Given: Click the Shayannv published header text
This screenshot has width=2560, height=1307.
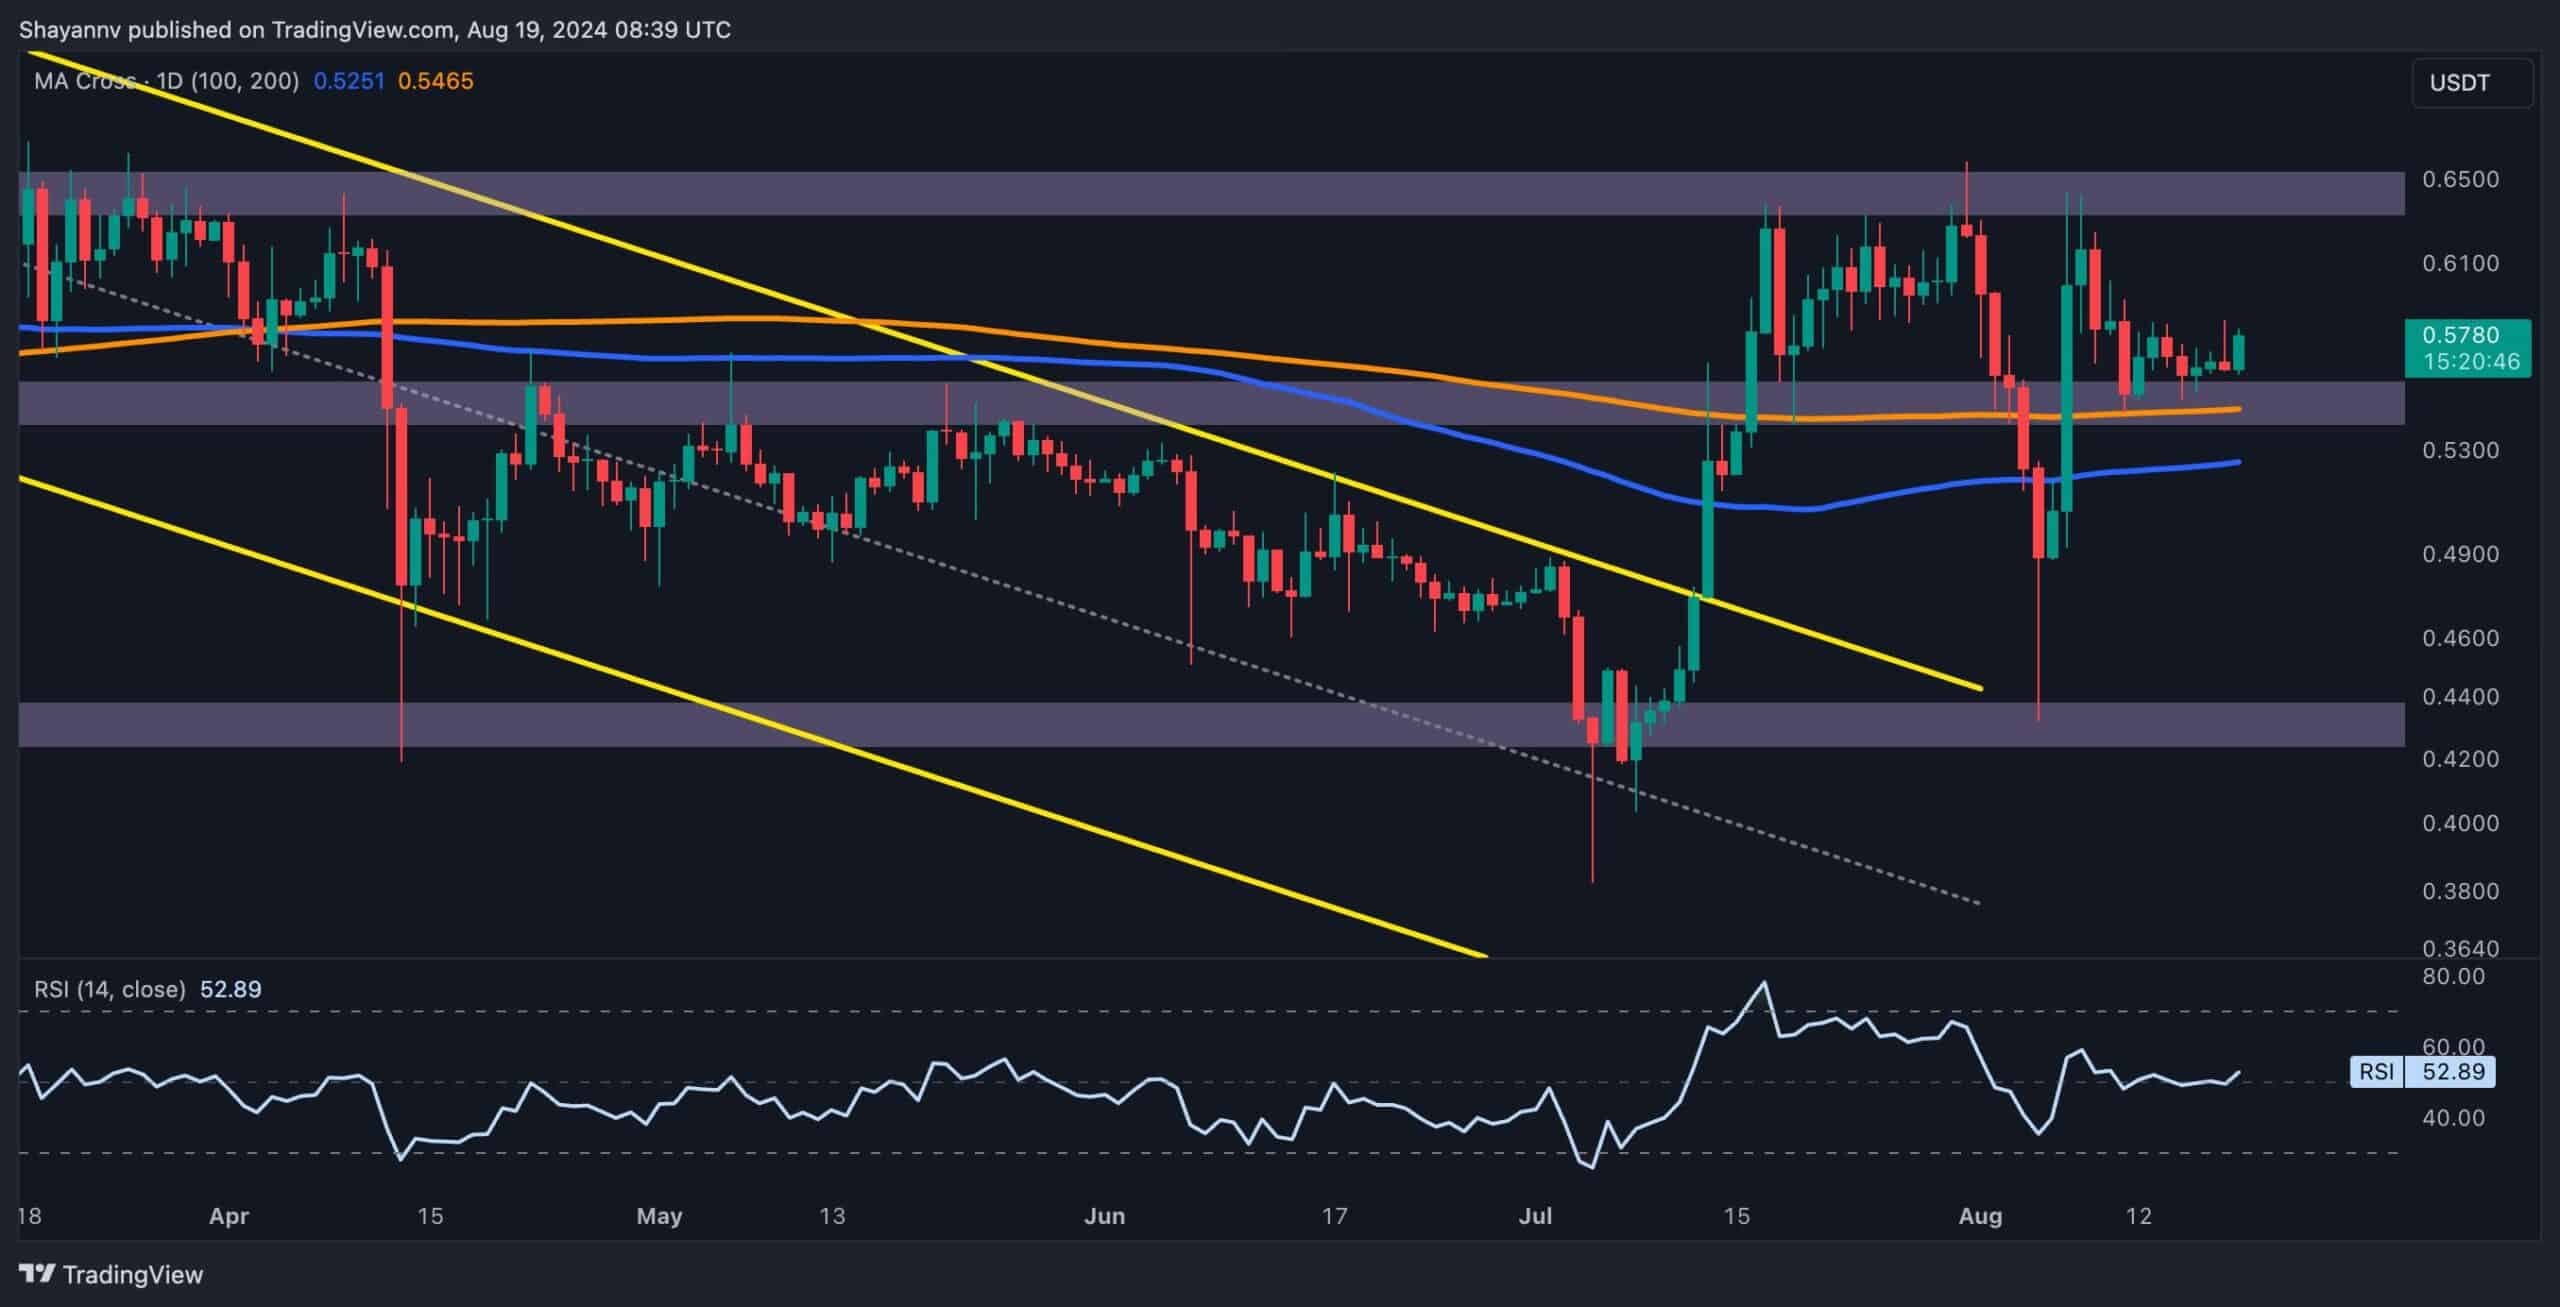Looking at the screenshot, I should [374, 29].
